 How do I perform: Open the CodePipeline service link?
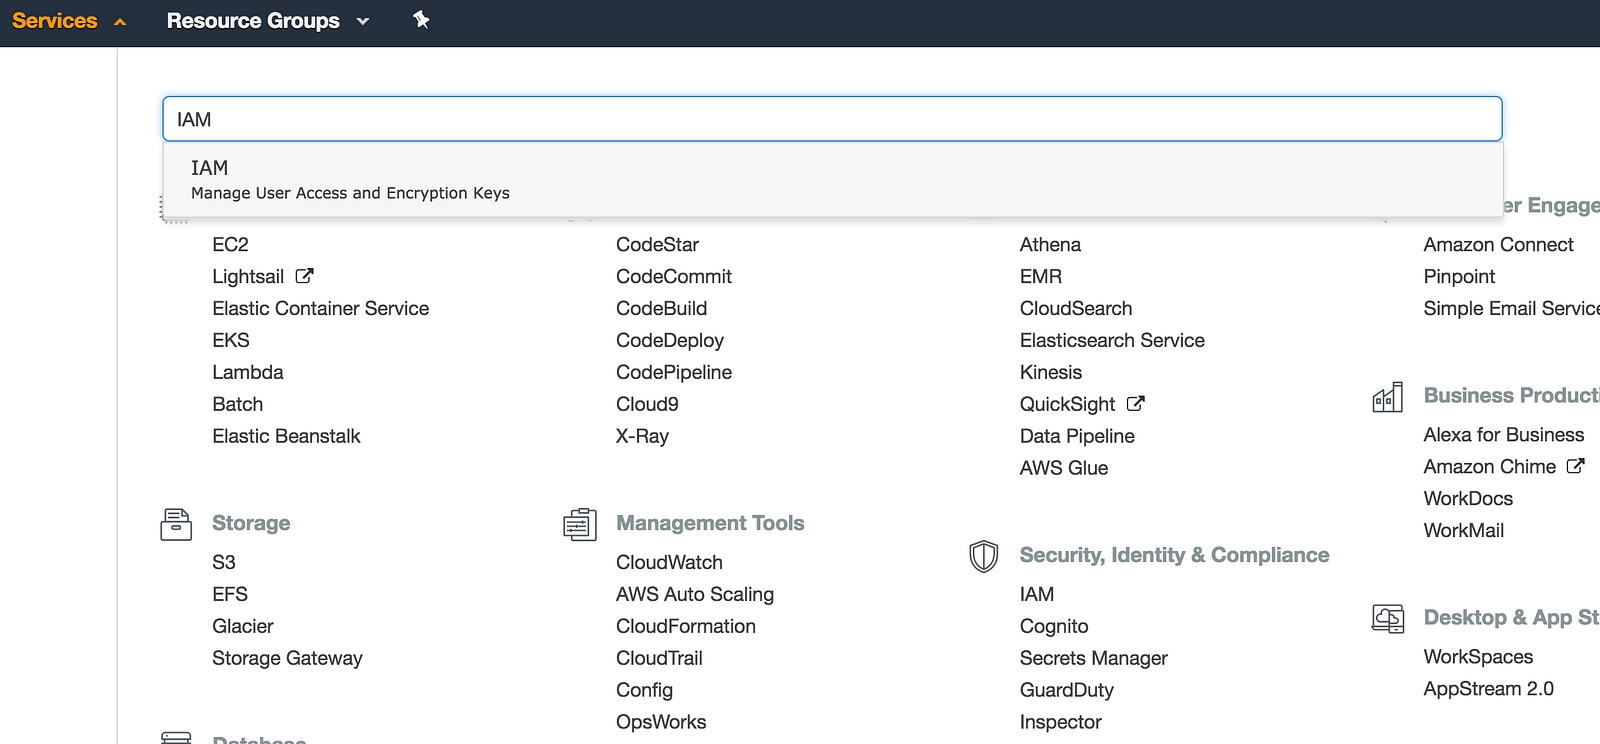point(673,373)
